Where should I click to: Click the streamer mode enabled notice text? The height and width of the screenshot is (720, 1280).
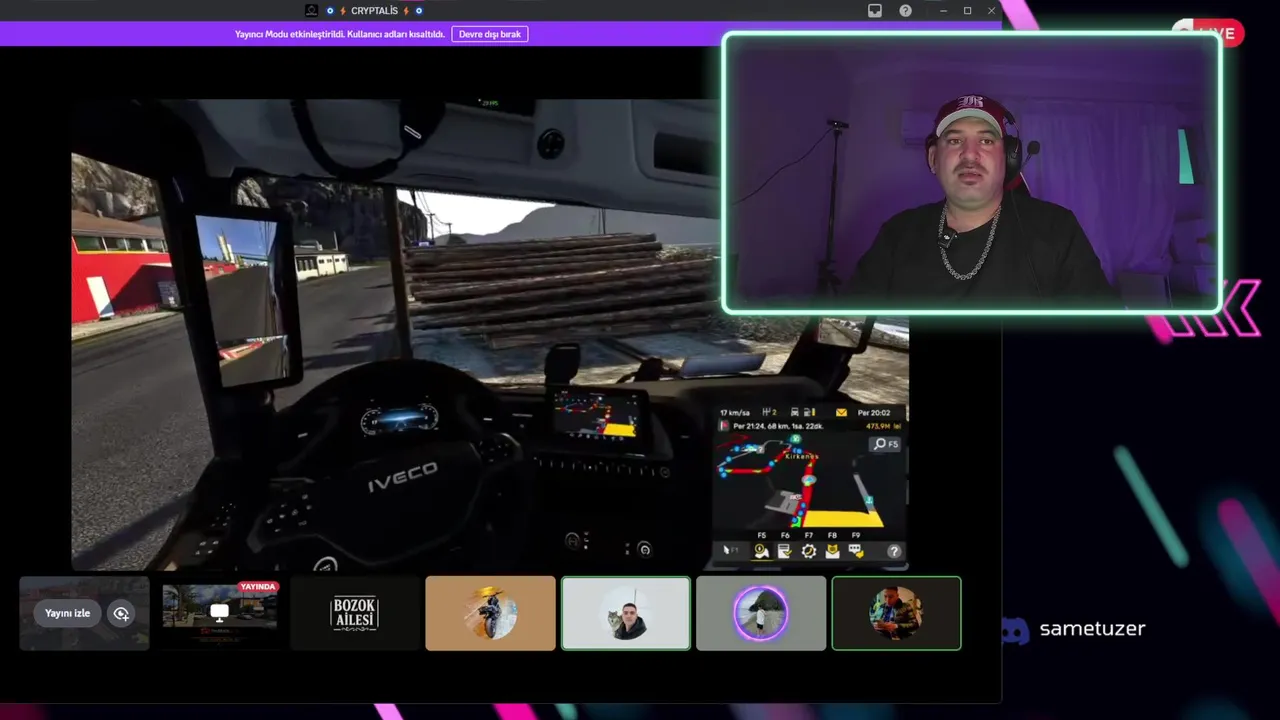(x=340, y=34)
